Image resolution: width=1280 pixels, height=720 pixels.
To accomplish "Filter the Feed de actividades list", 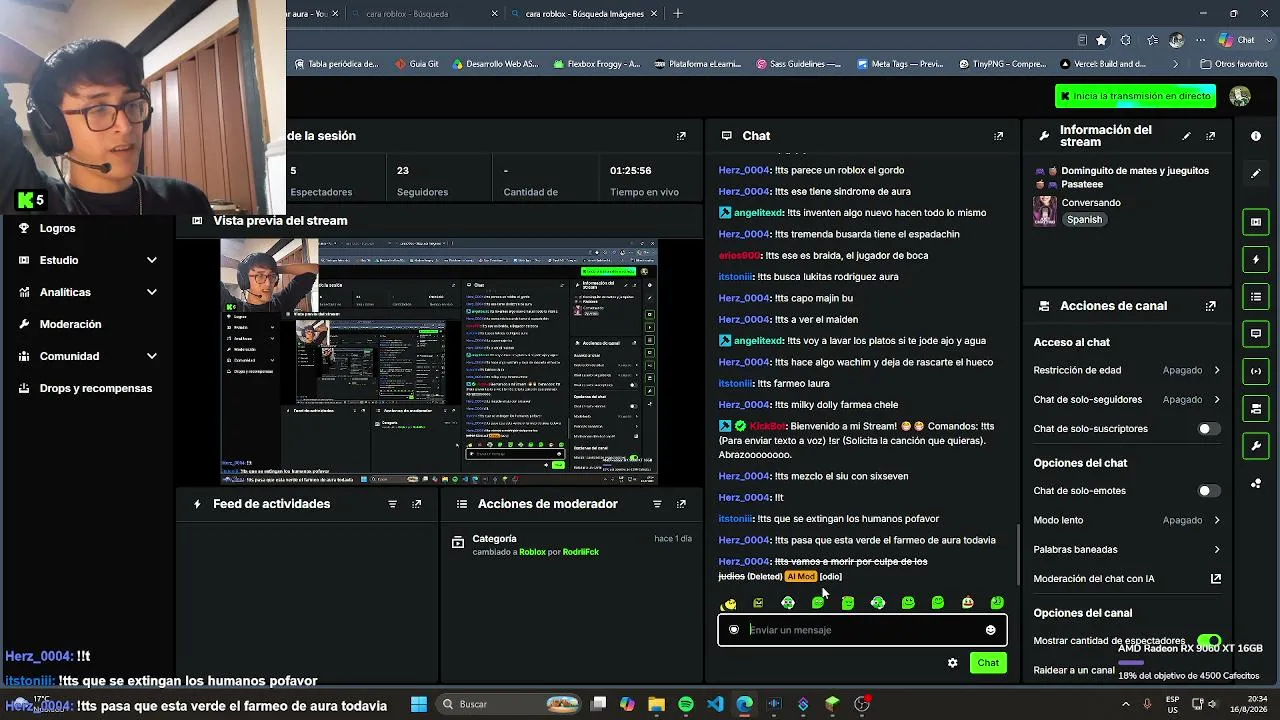I will pos(392,504).
